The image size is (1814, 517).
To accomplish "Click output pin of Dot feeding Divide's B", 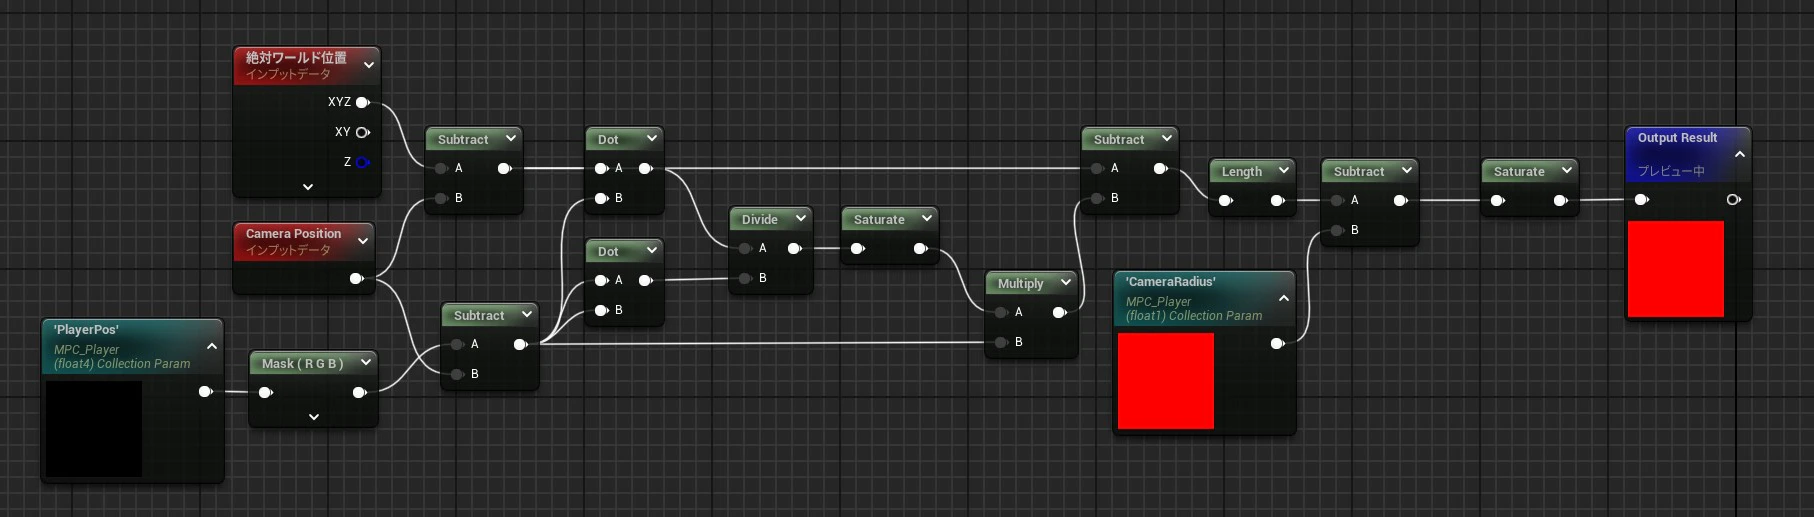I will tap(646, 280).
